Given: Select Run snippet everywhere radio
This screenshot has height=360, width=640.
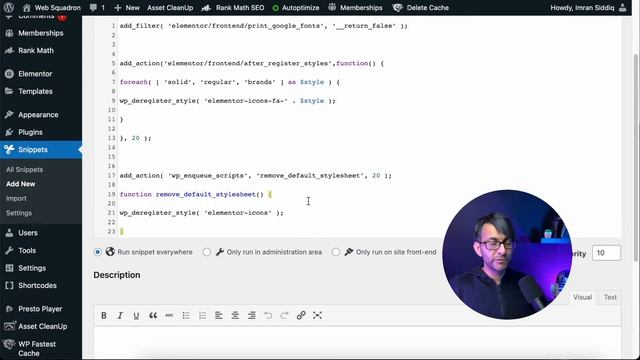Looking at the screenshot, I should point(97,252).
